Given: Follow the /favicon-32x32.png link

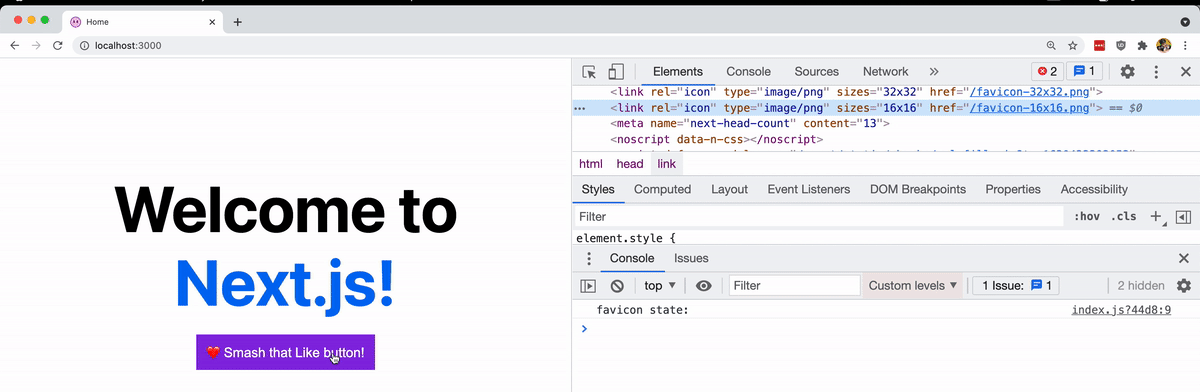Looking at the screenshot, I should [1030, 92].
